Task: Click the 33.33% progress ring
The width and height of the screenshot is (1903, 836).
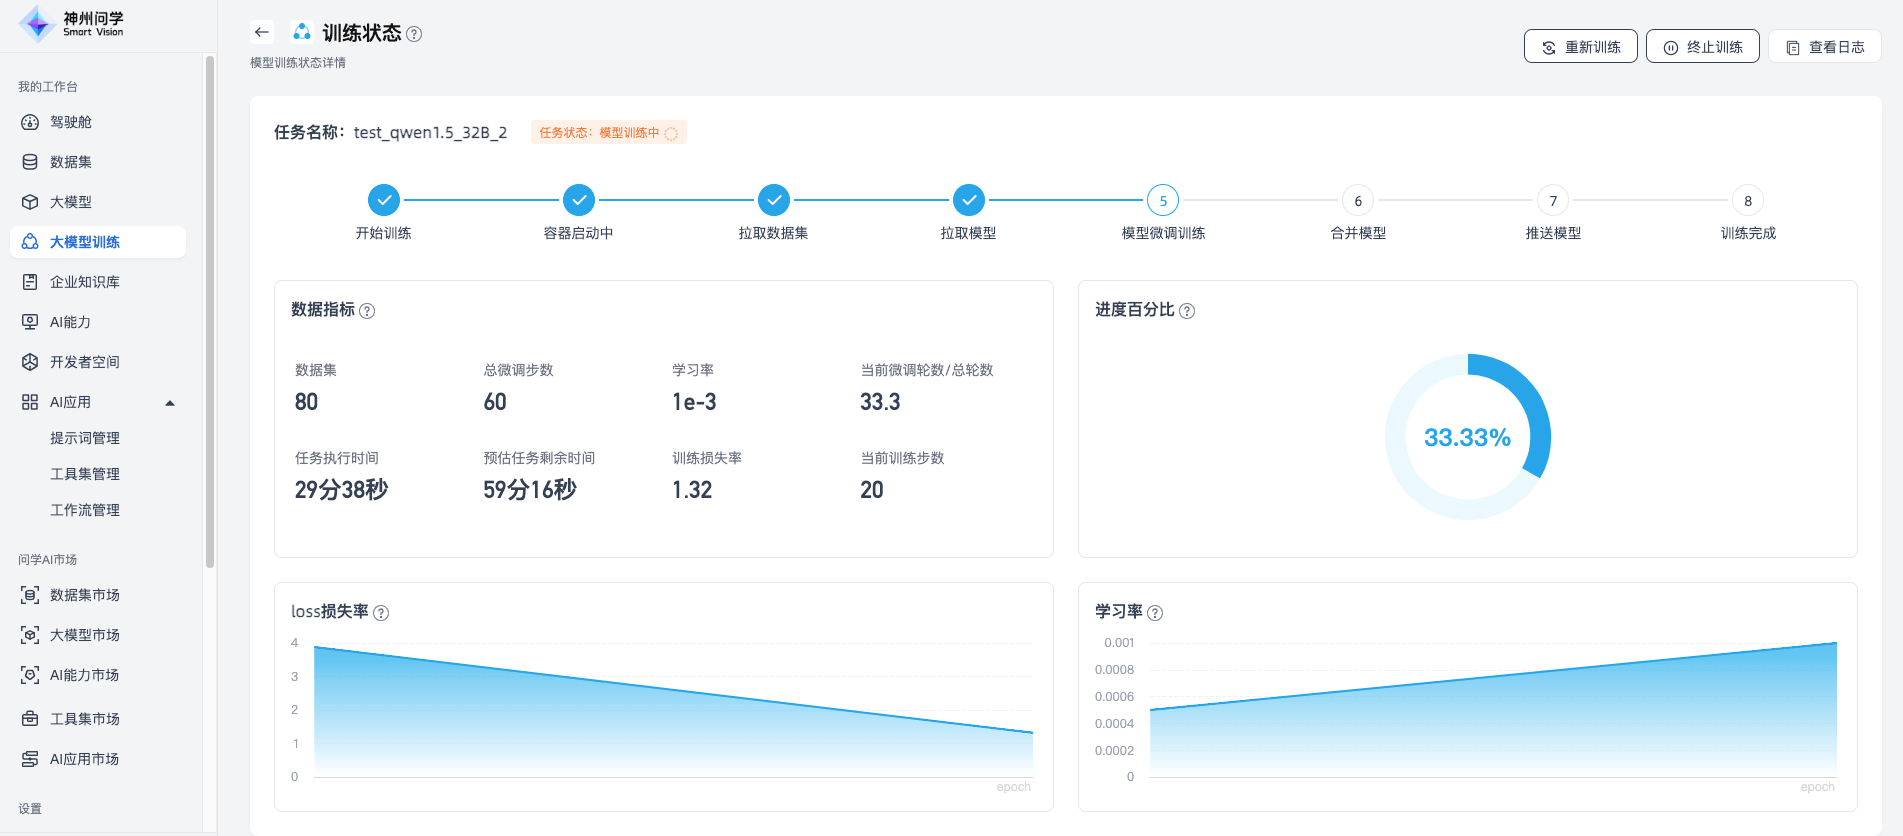Action: (x=1467, y=437)
